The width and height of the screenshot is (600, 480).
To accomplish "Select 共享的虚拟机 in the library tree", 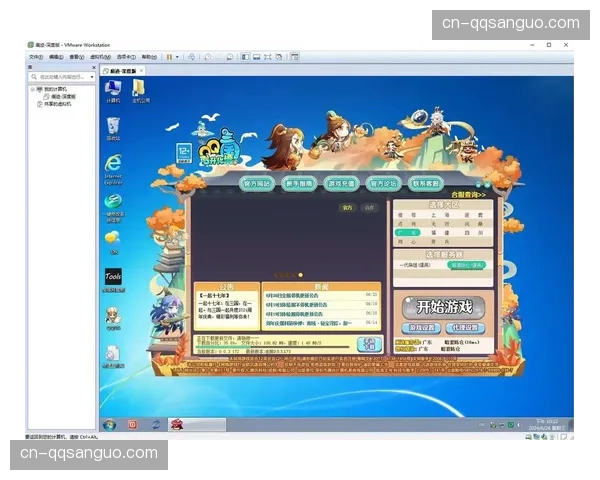I will pos(54,104).
